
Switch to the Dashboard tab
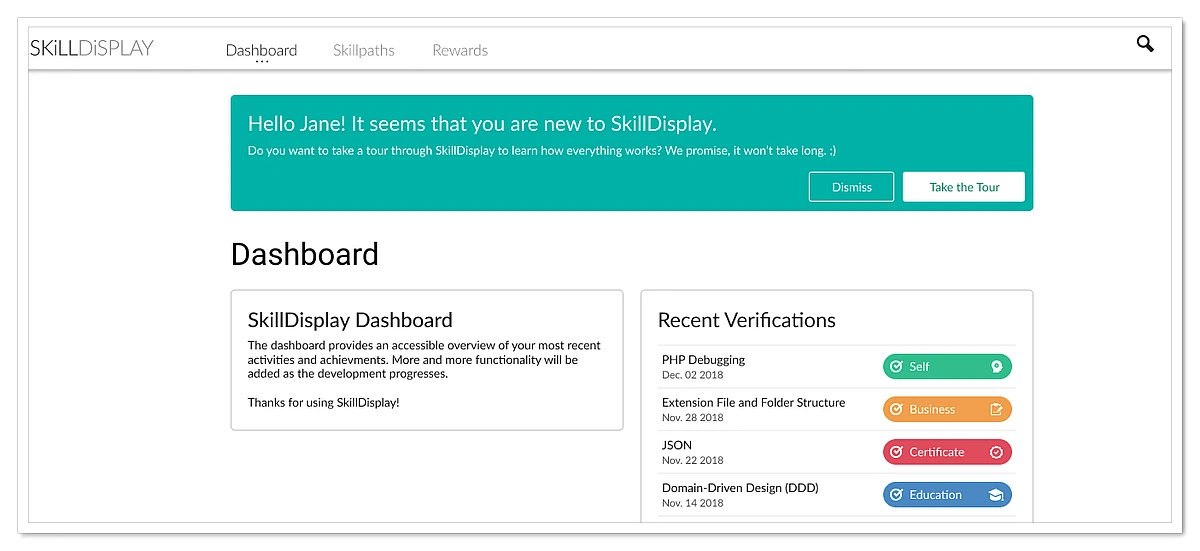[x=261, y=50]
